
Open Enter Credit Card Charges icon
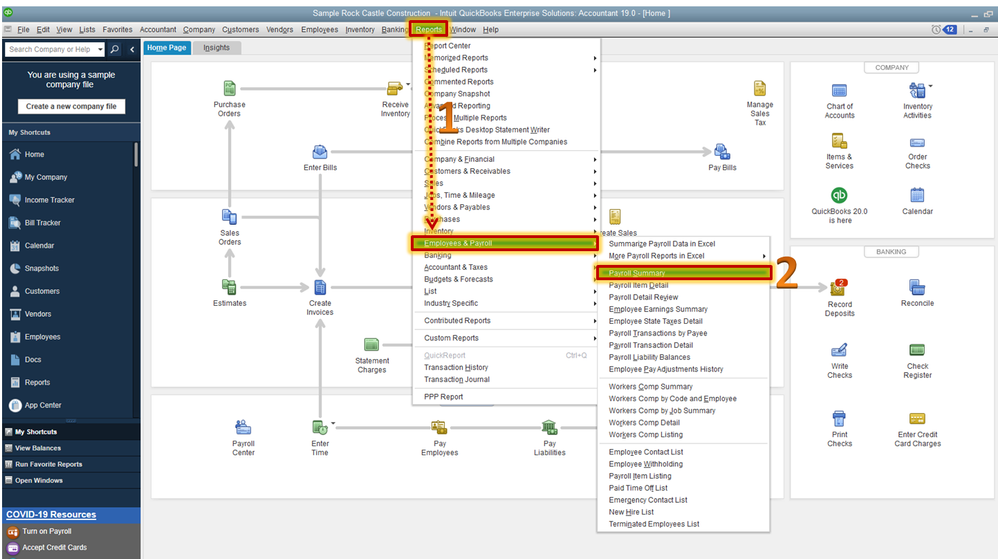tap(917, 418)
